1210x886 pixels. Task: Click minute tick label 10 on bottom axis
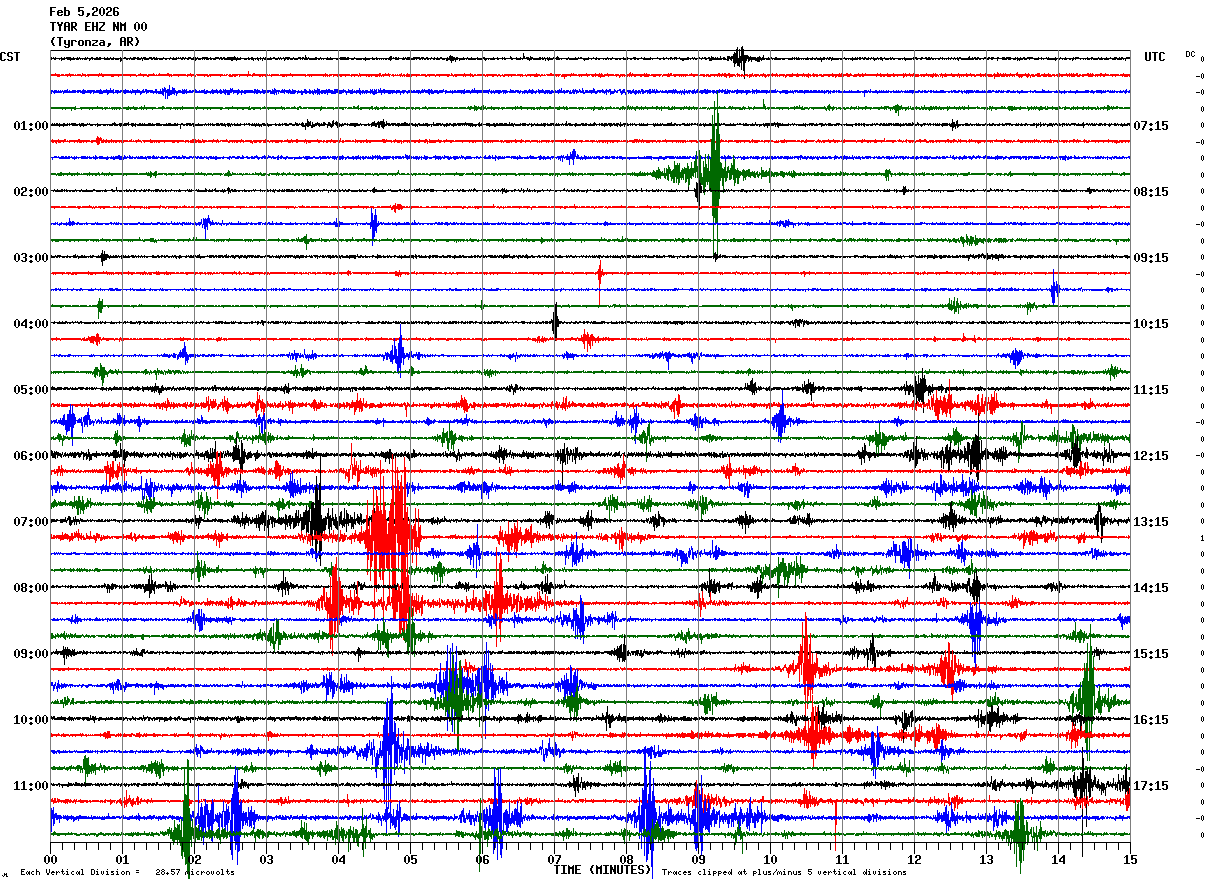770,860
